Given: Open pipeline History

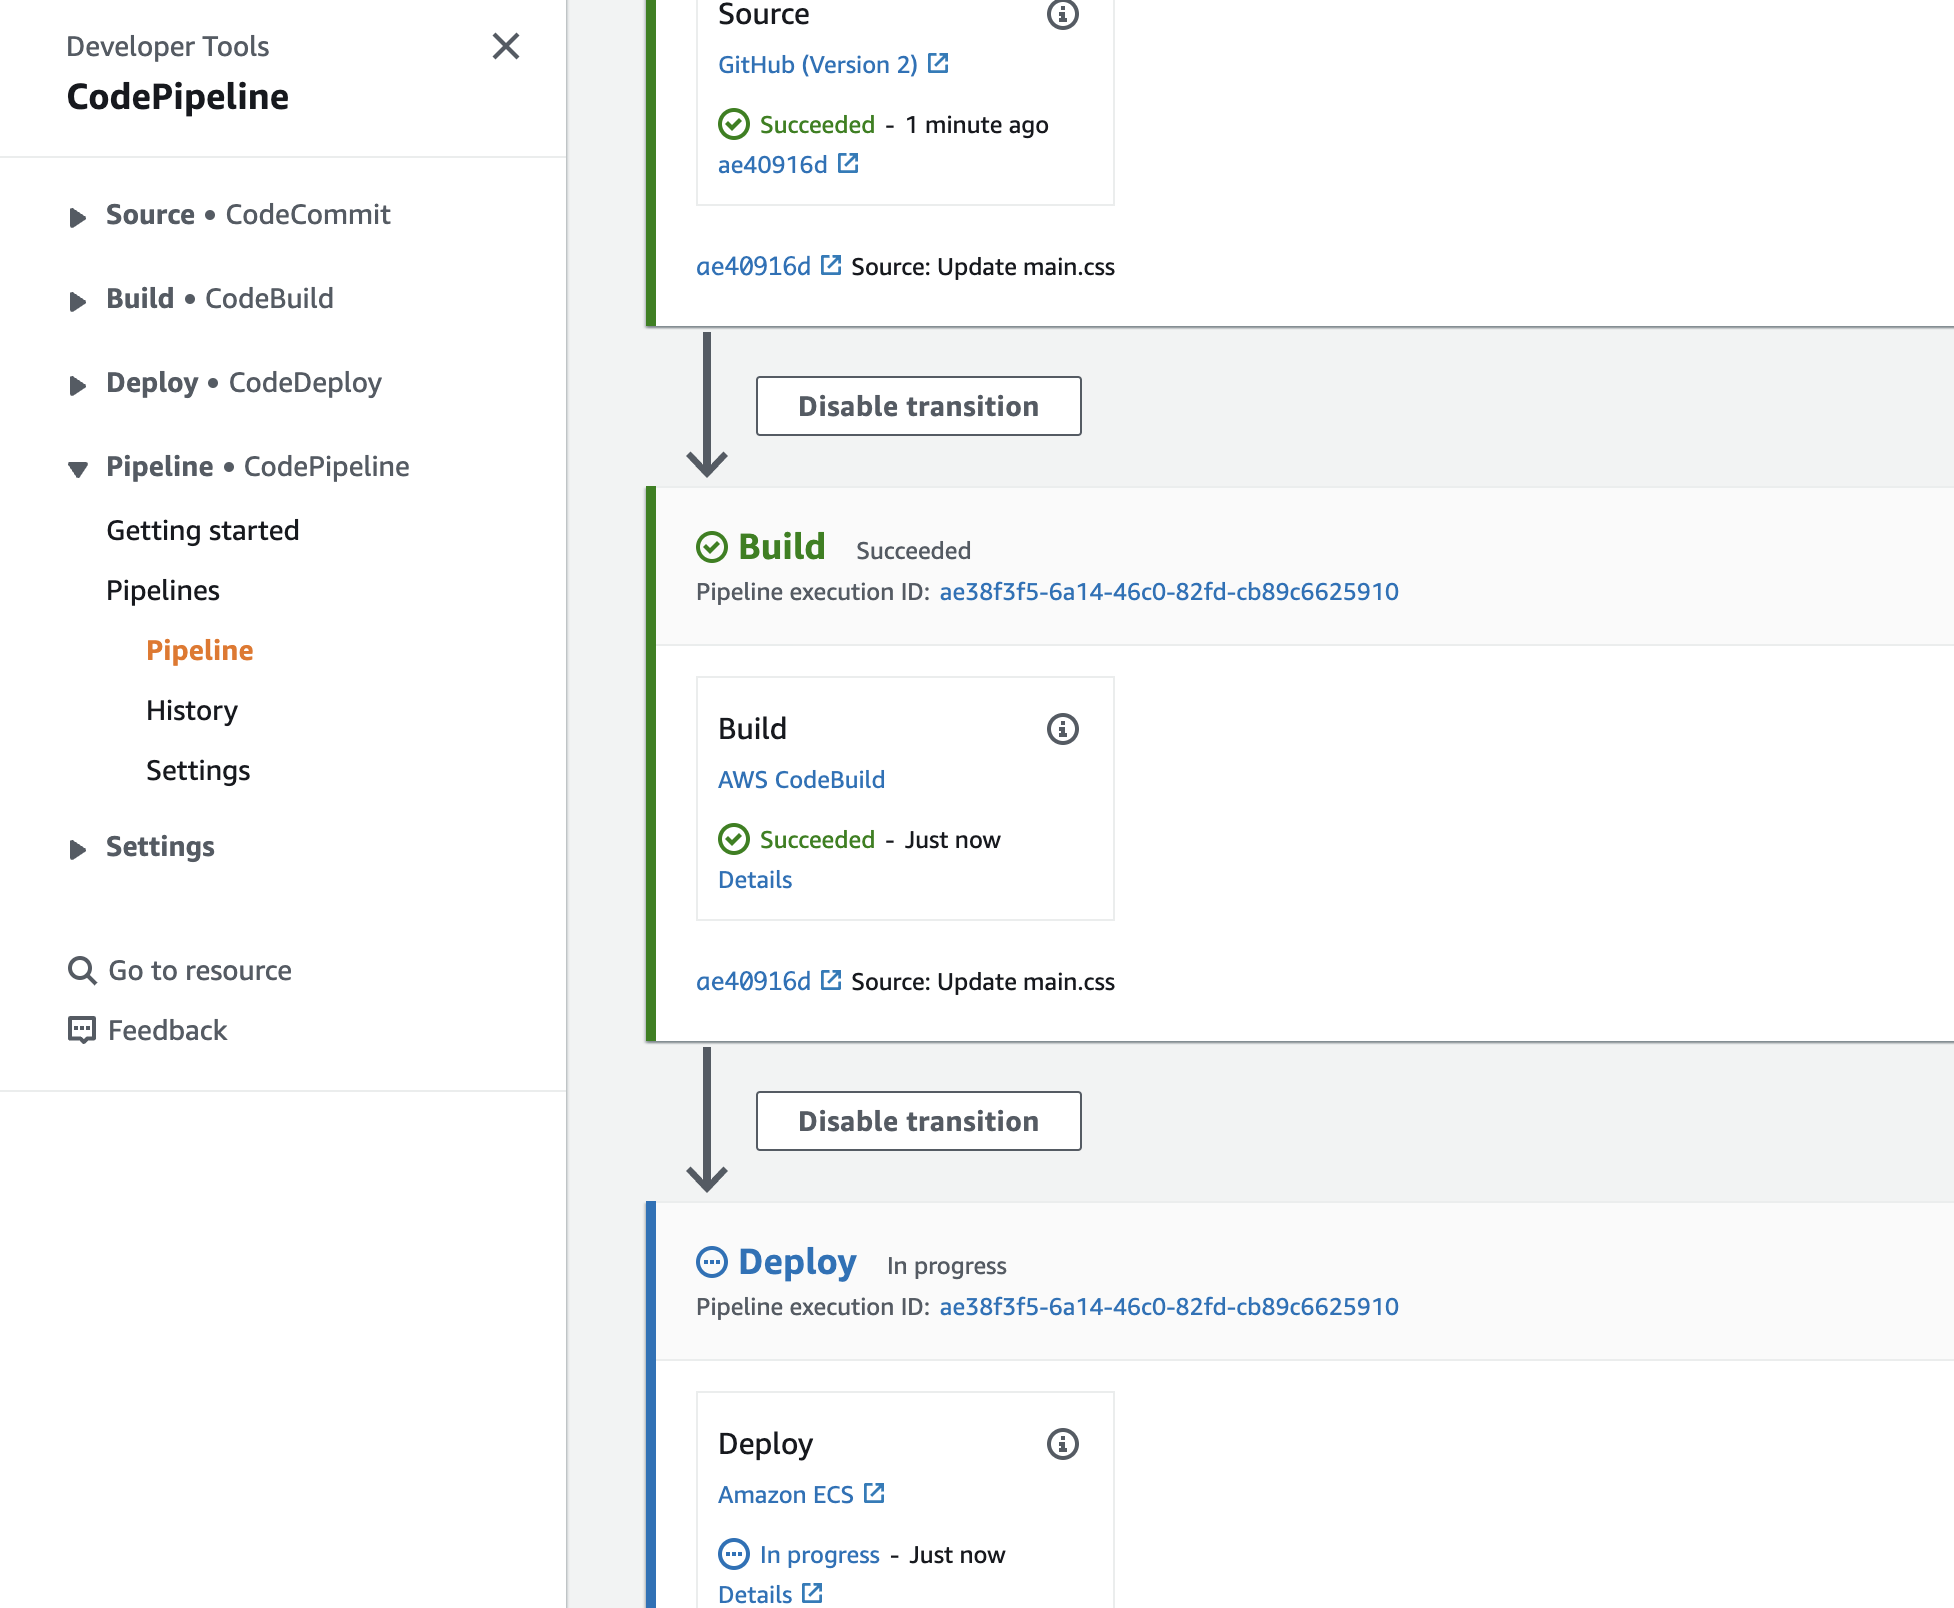Looking at the screenshot, I should tap(192, 710).
